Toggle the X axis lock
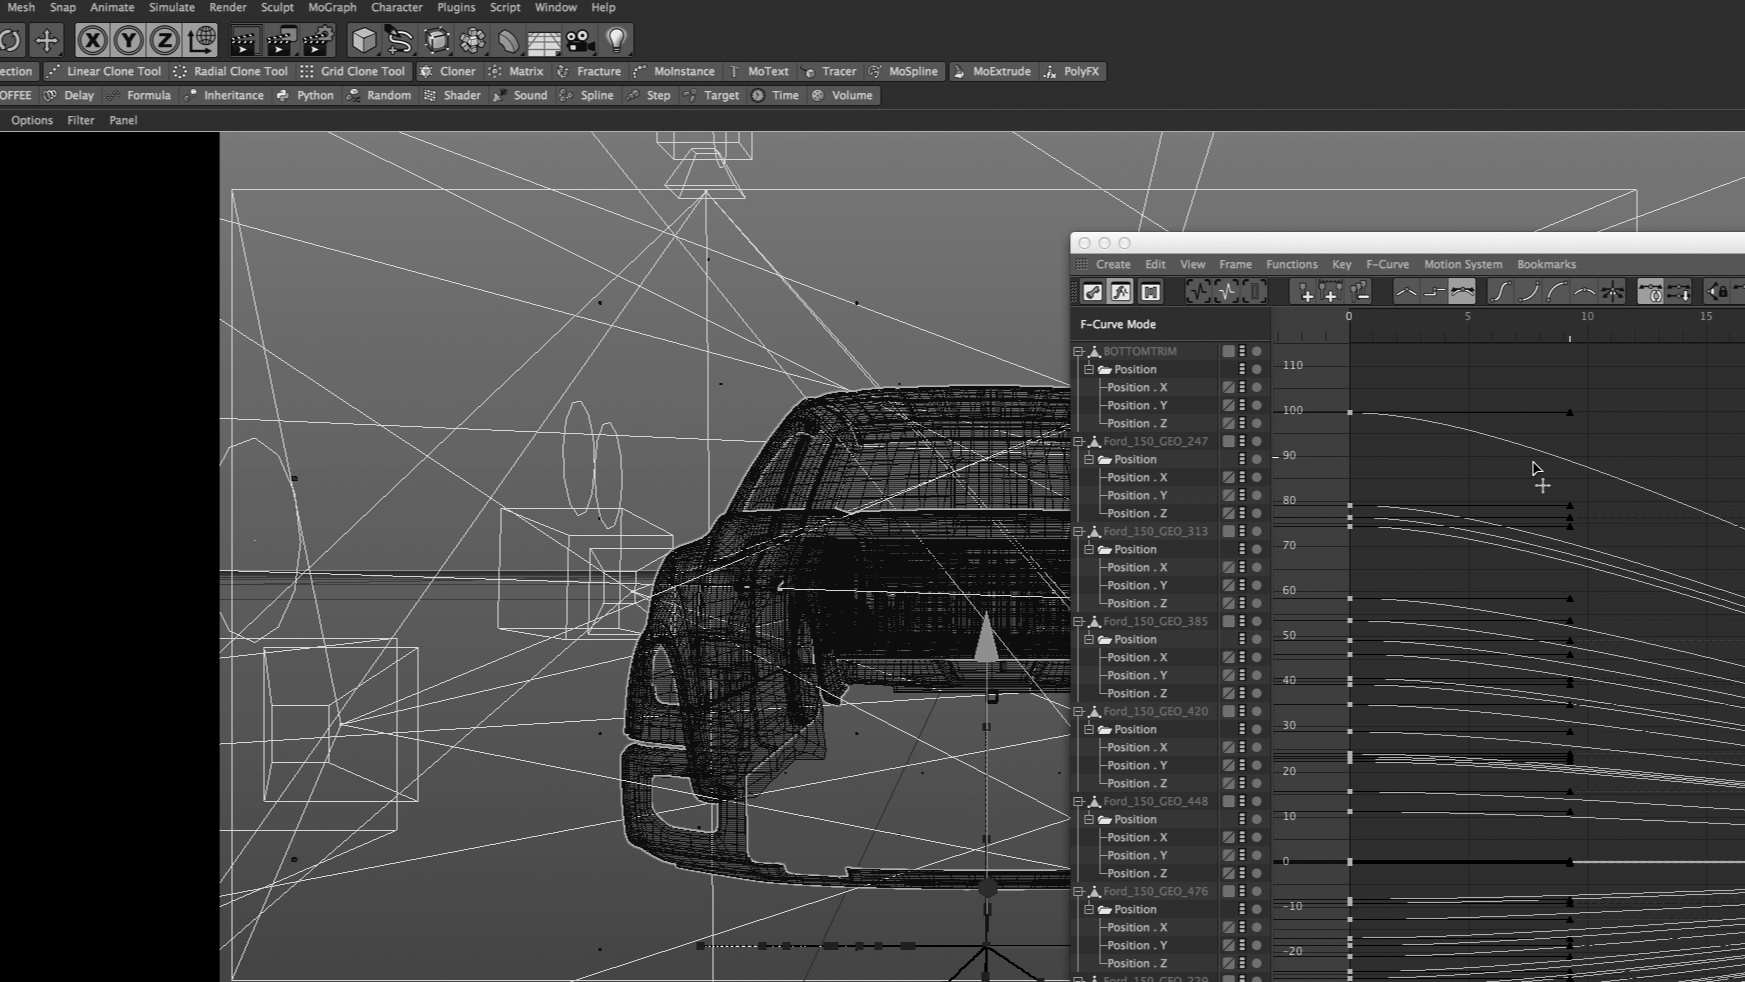This screenshot has height=982, width=1745. [92, 40]
